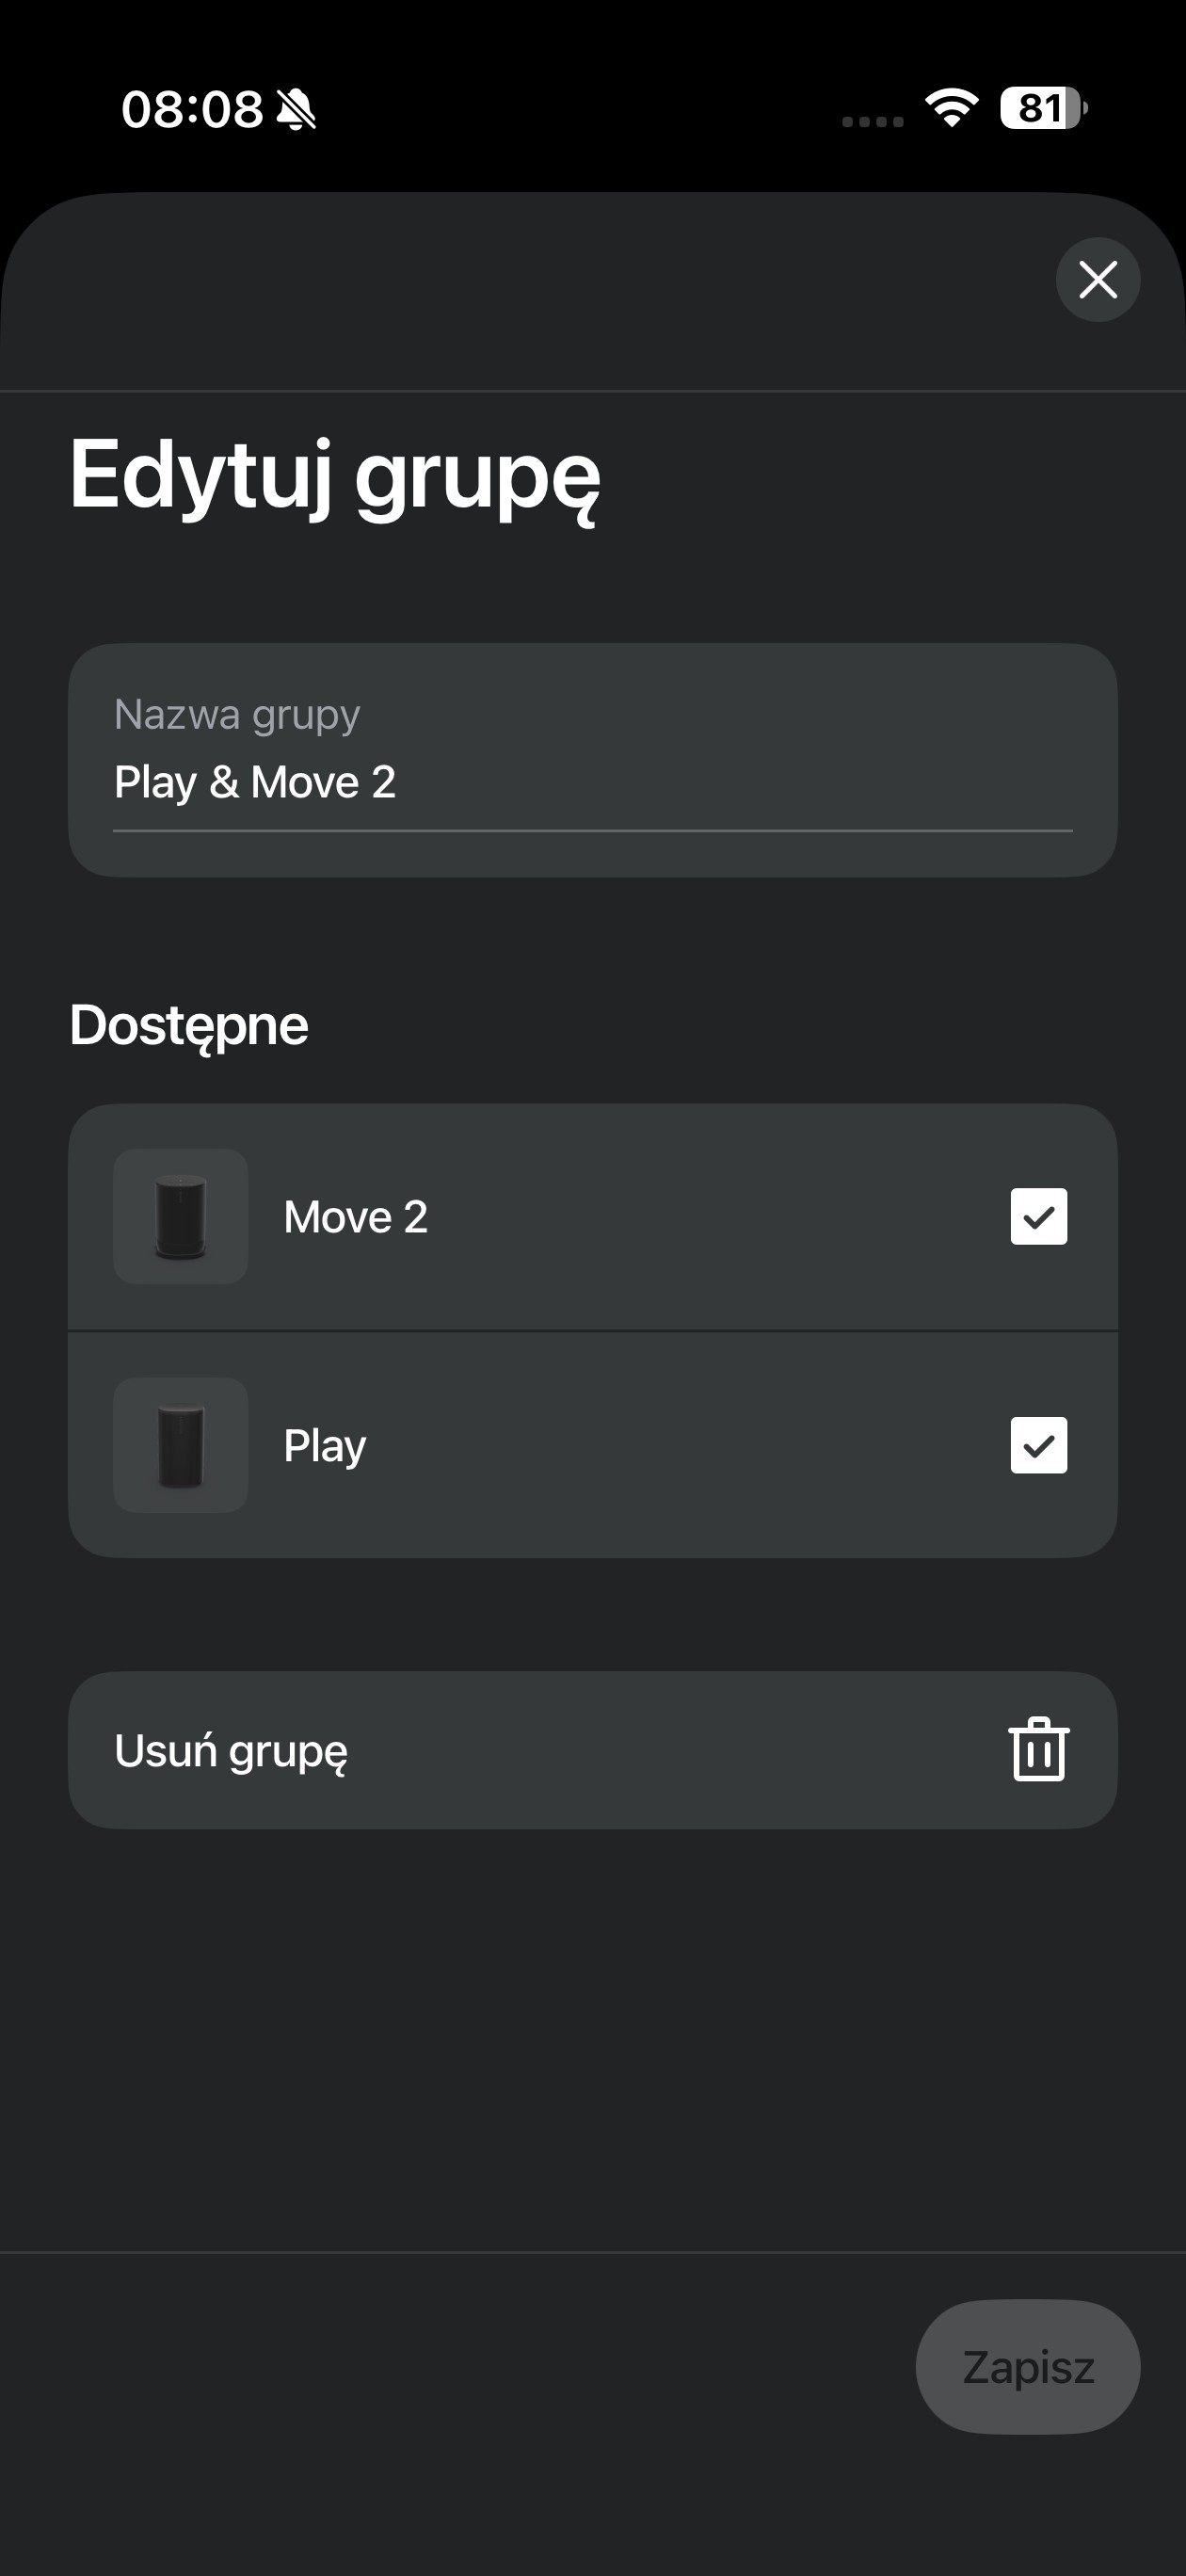Select the Move 2 speaker thumbnail

click(x=181, y=1216)
